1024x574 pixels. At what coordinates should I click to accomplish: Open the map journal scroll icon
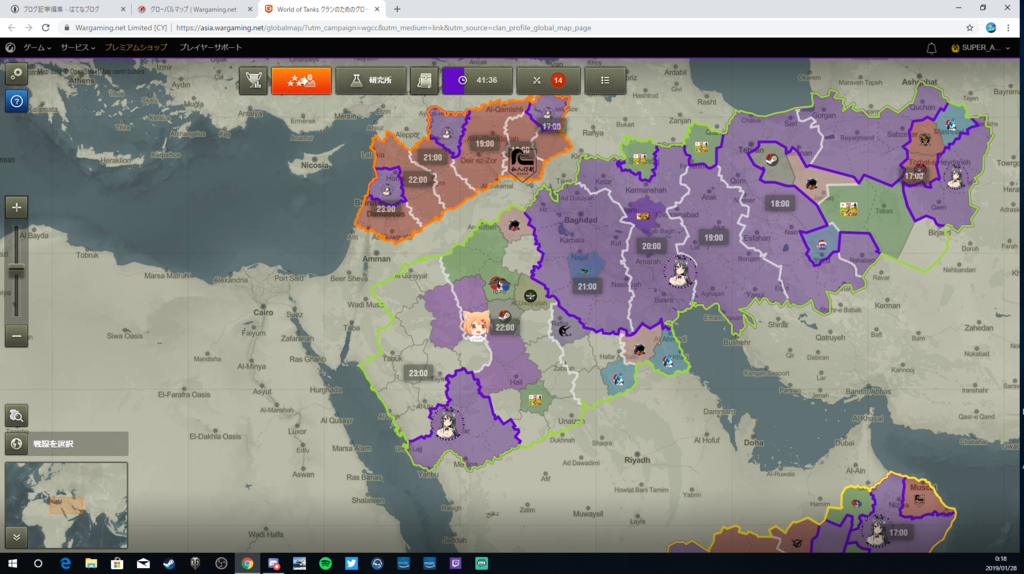(x=424, y=80)
